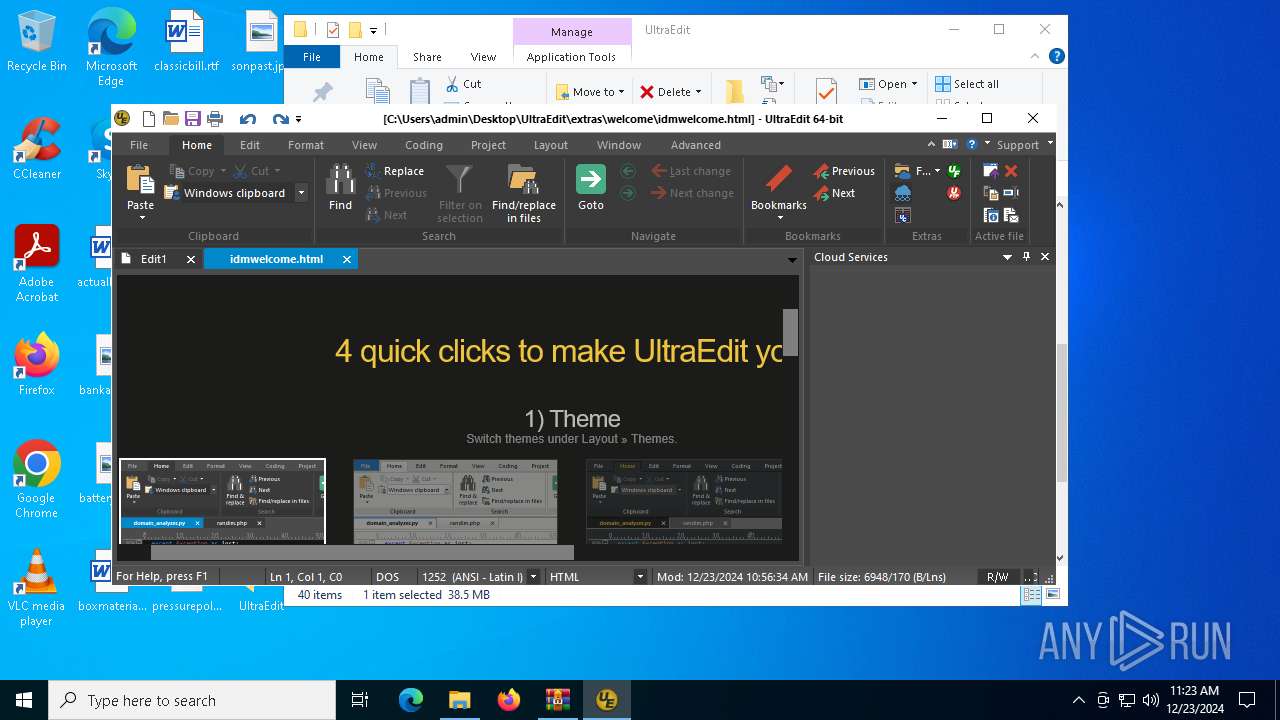The height and width of the screenshot is (720, 1280).
Task: Expand the Bookmarks dropdown arrow
Action: coord(779,218)
